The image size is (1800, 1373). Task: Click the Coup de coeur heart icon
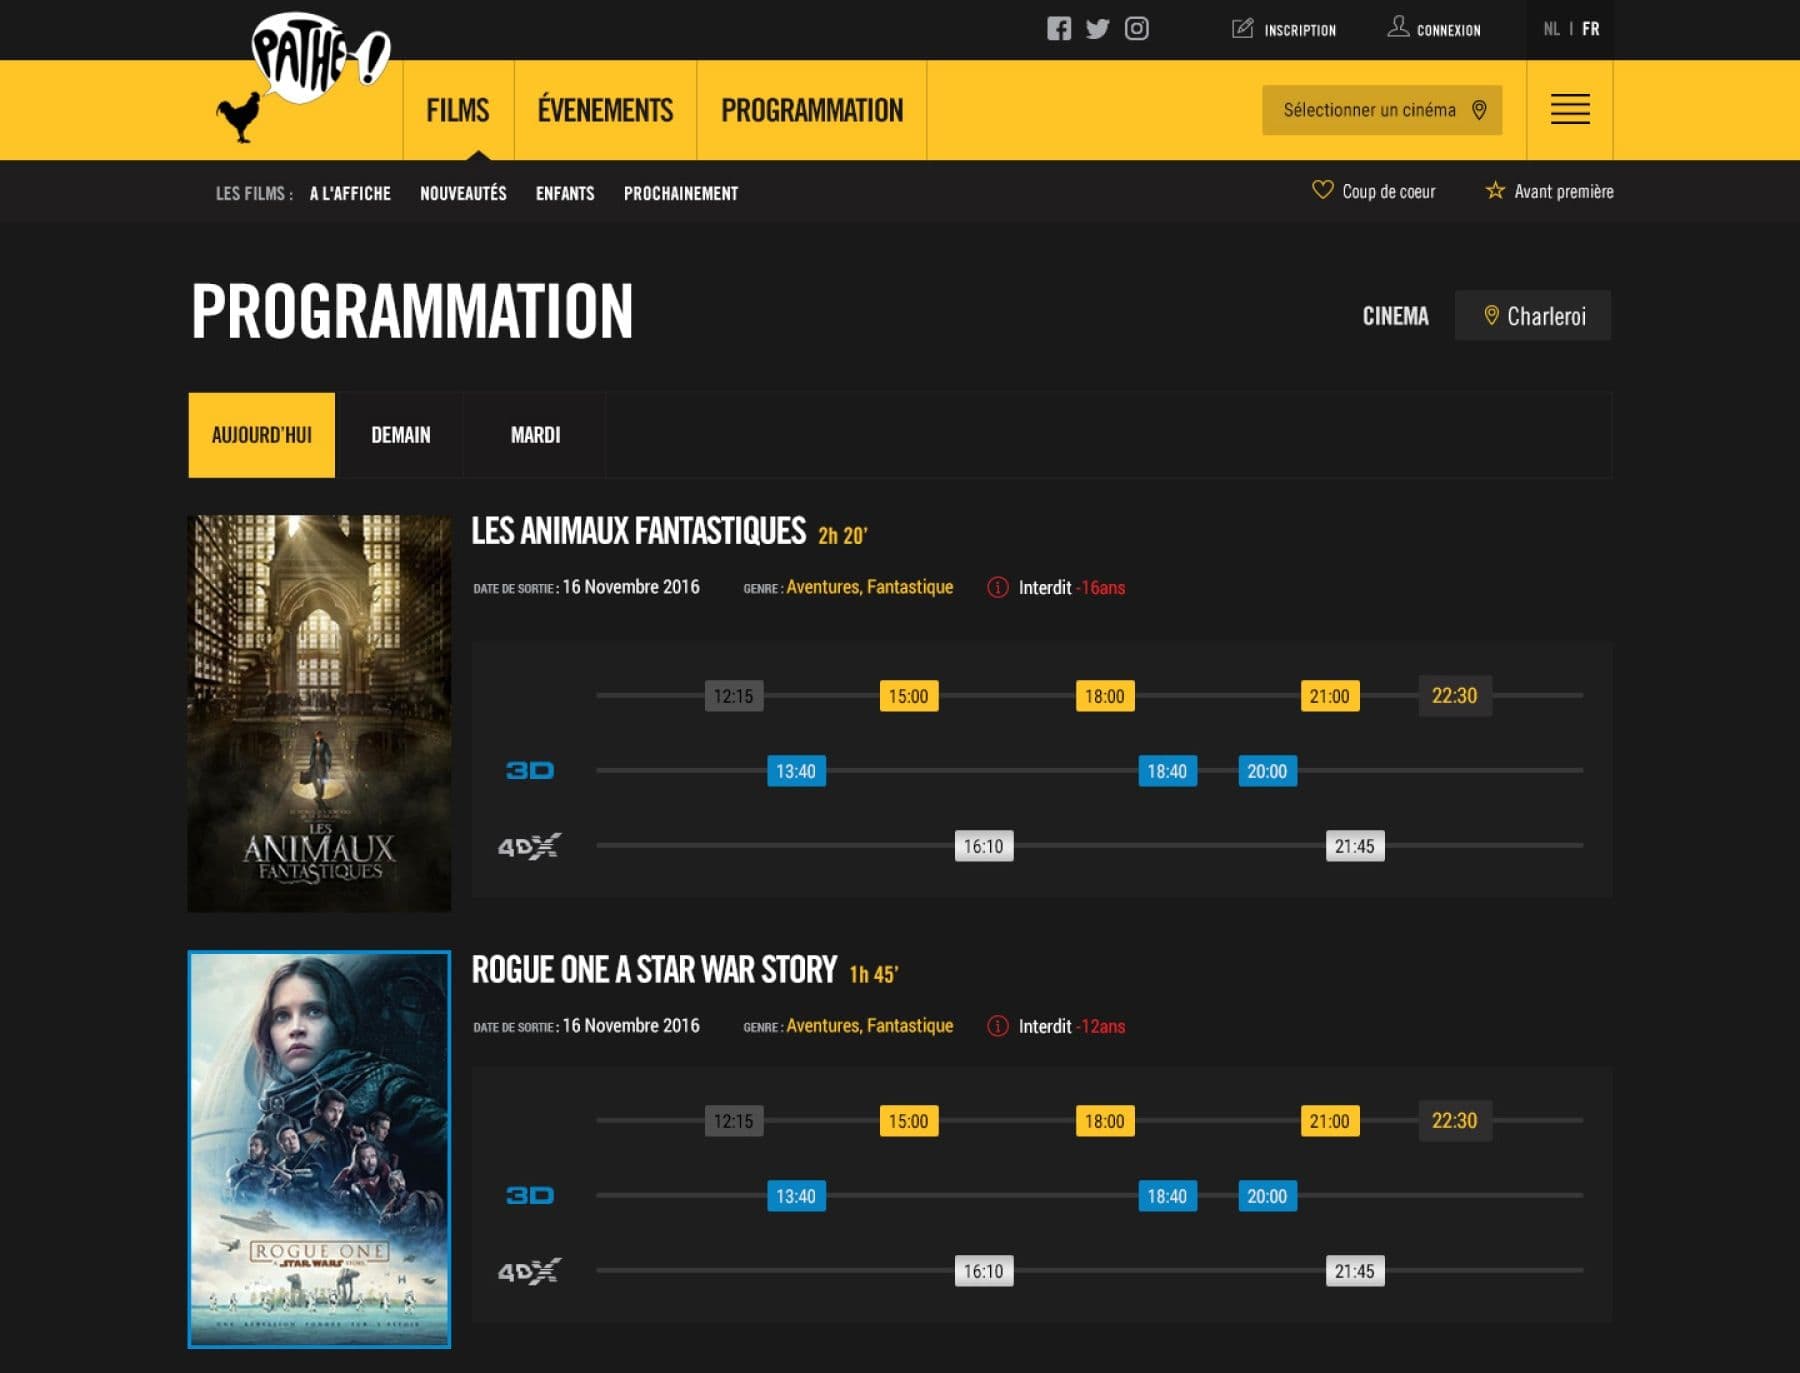tap(1322, 190)
